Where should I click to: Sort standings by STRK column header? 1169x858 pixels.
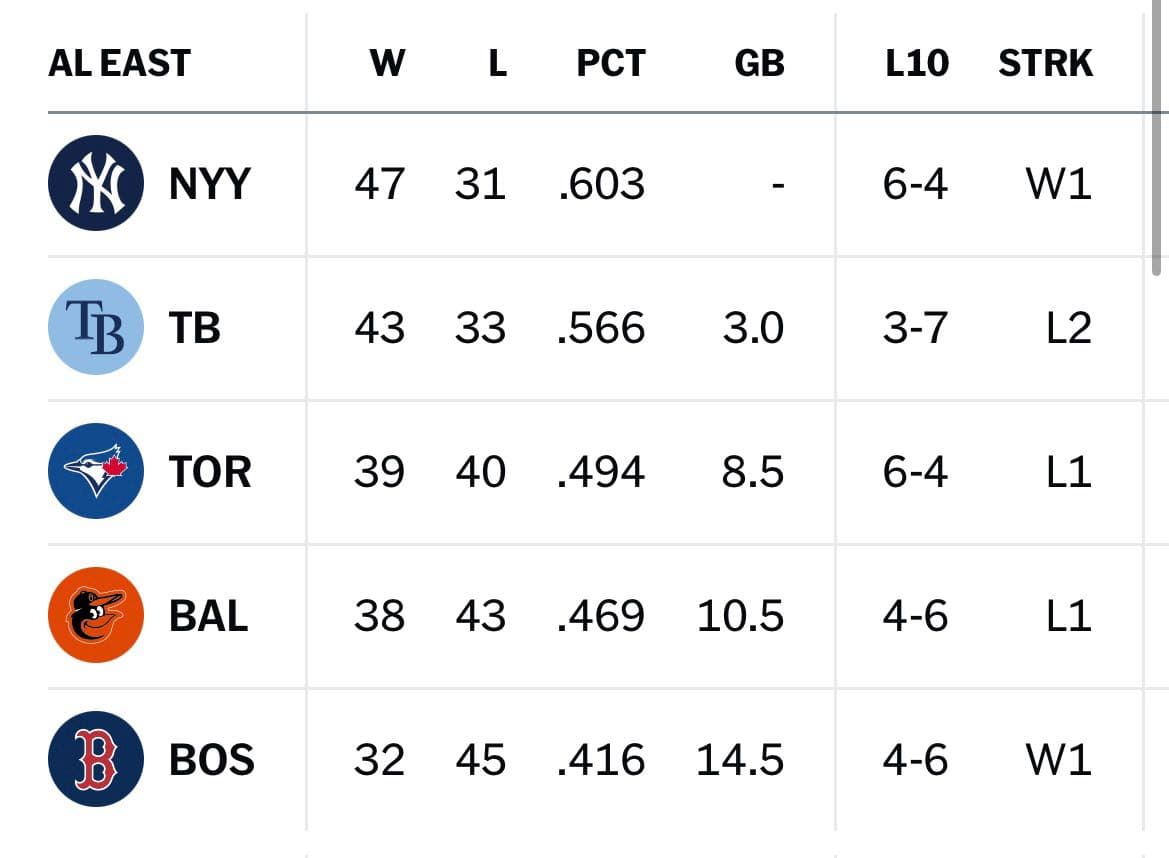coord(1045,63)
